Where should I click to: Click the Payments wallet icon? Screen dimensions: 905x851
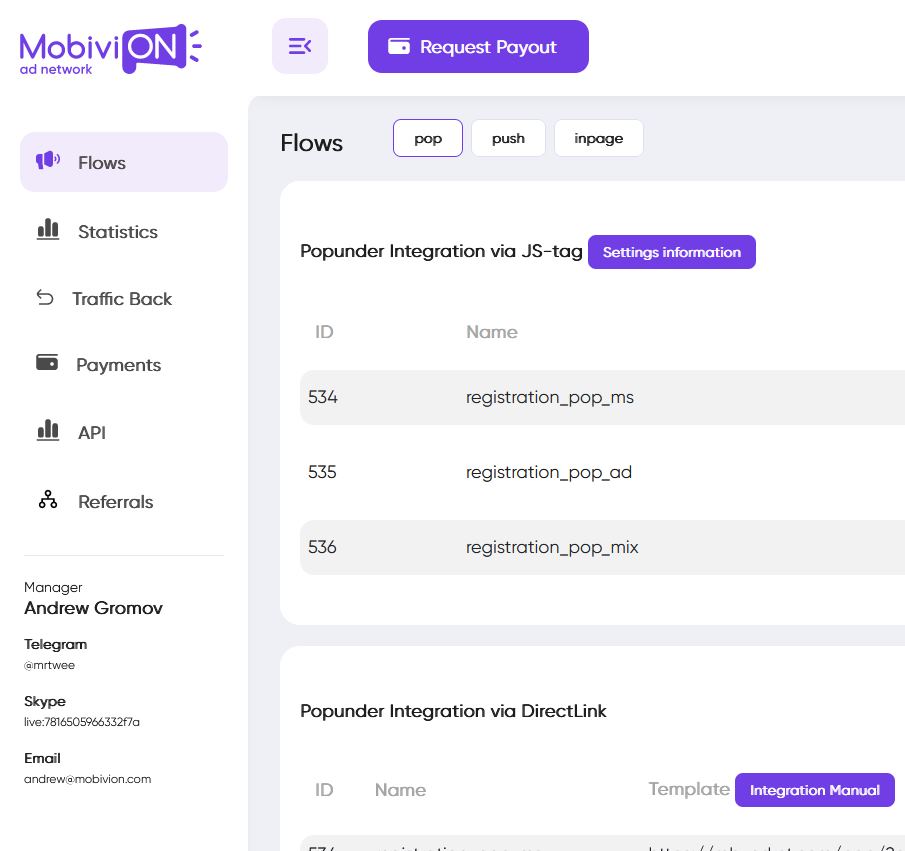tap(47, 363)
